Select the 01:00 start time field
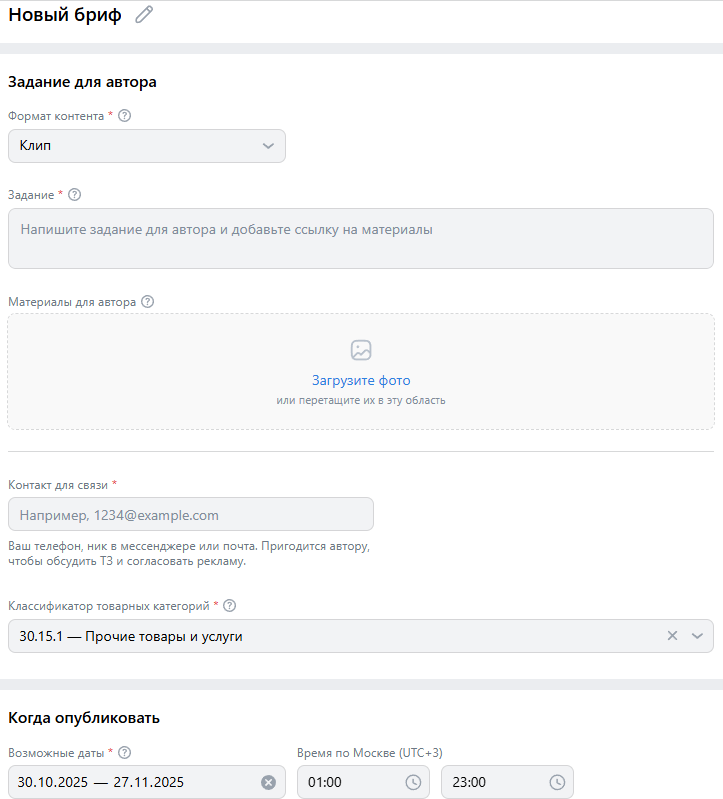 [x=363, y=782]
